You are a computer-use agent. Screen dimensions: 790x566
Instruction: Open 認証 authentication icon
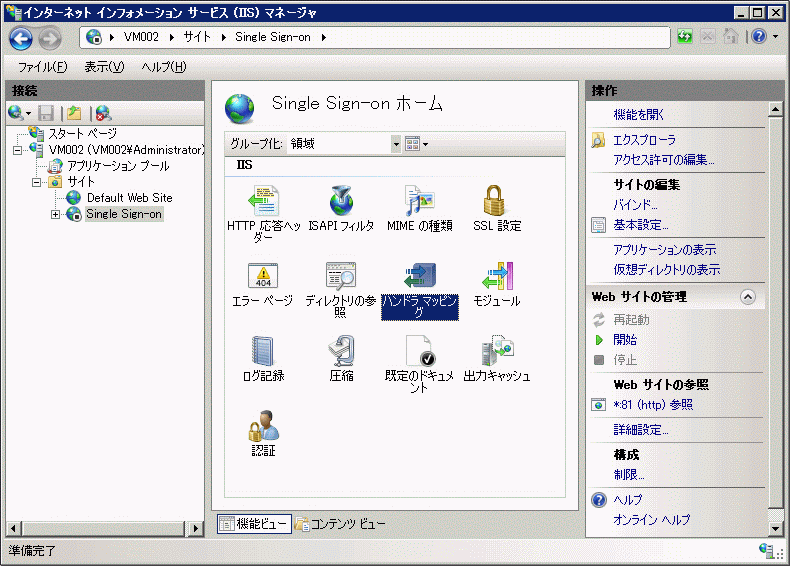point(263,425)
